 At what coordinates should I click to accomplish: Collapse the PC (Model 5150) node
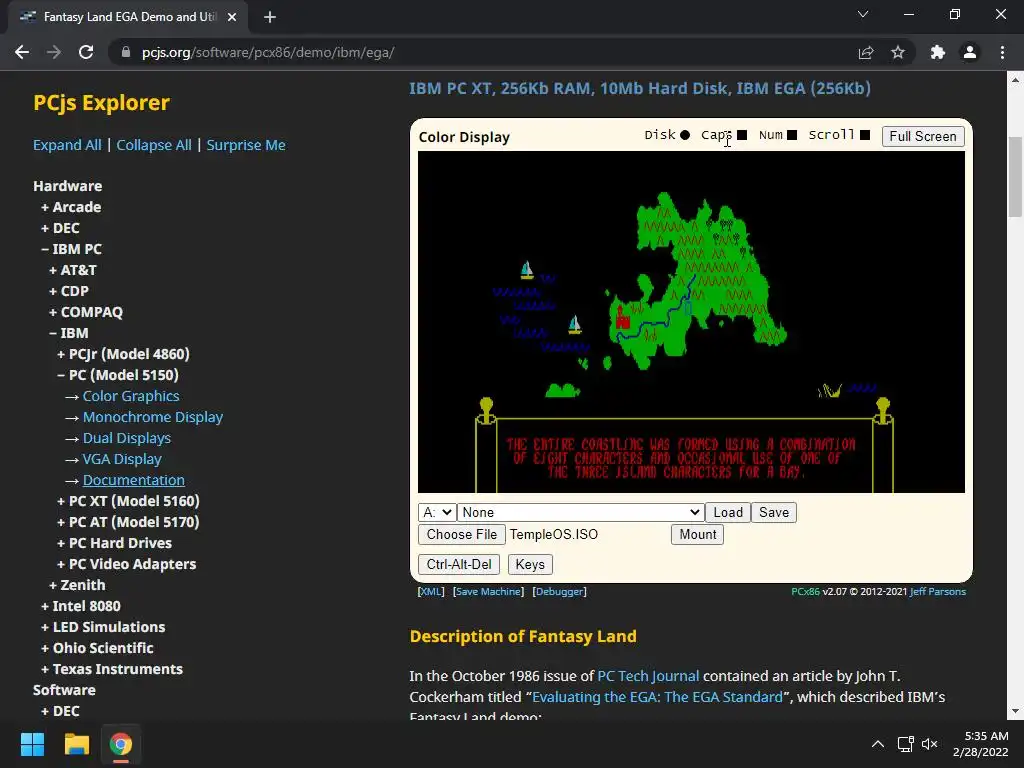coord(118,375)
